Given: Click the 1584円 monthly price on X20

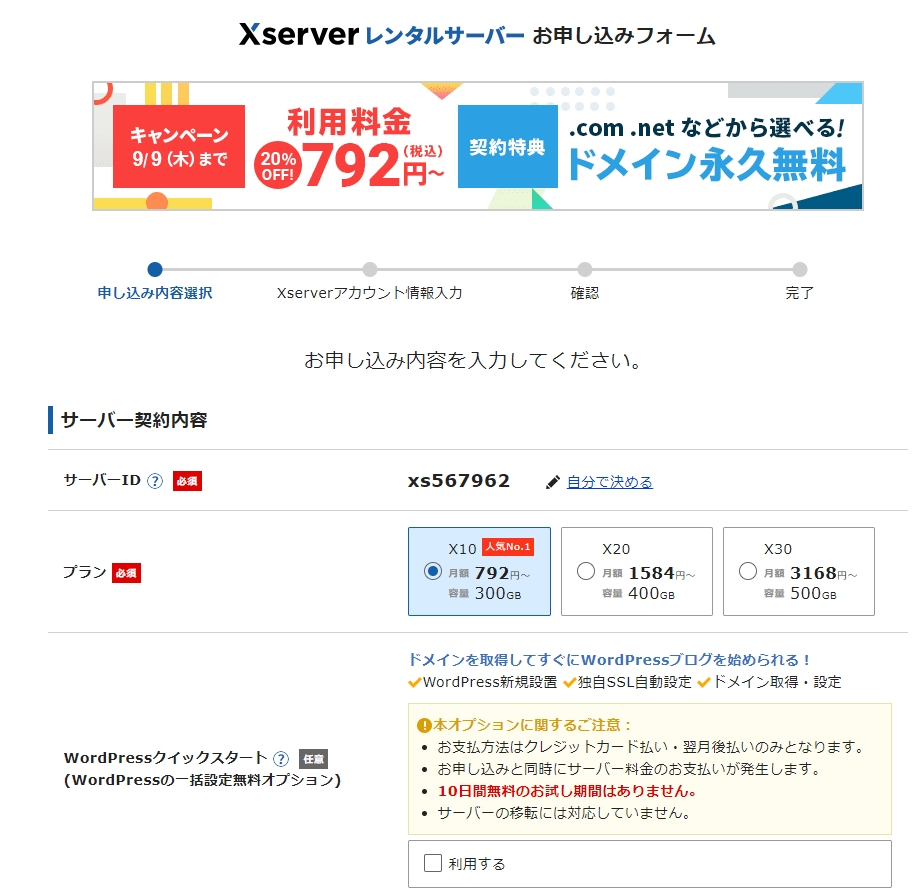Looking at the screenshot, I should coord(662,573).
